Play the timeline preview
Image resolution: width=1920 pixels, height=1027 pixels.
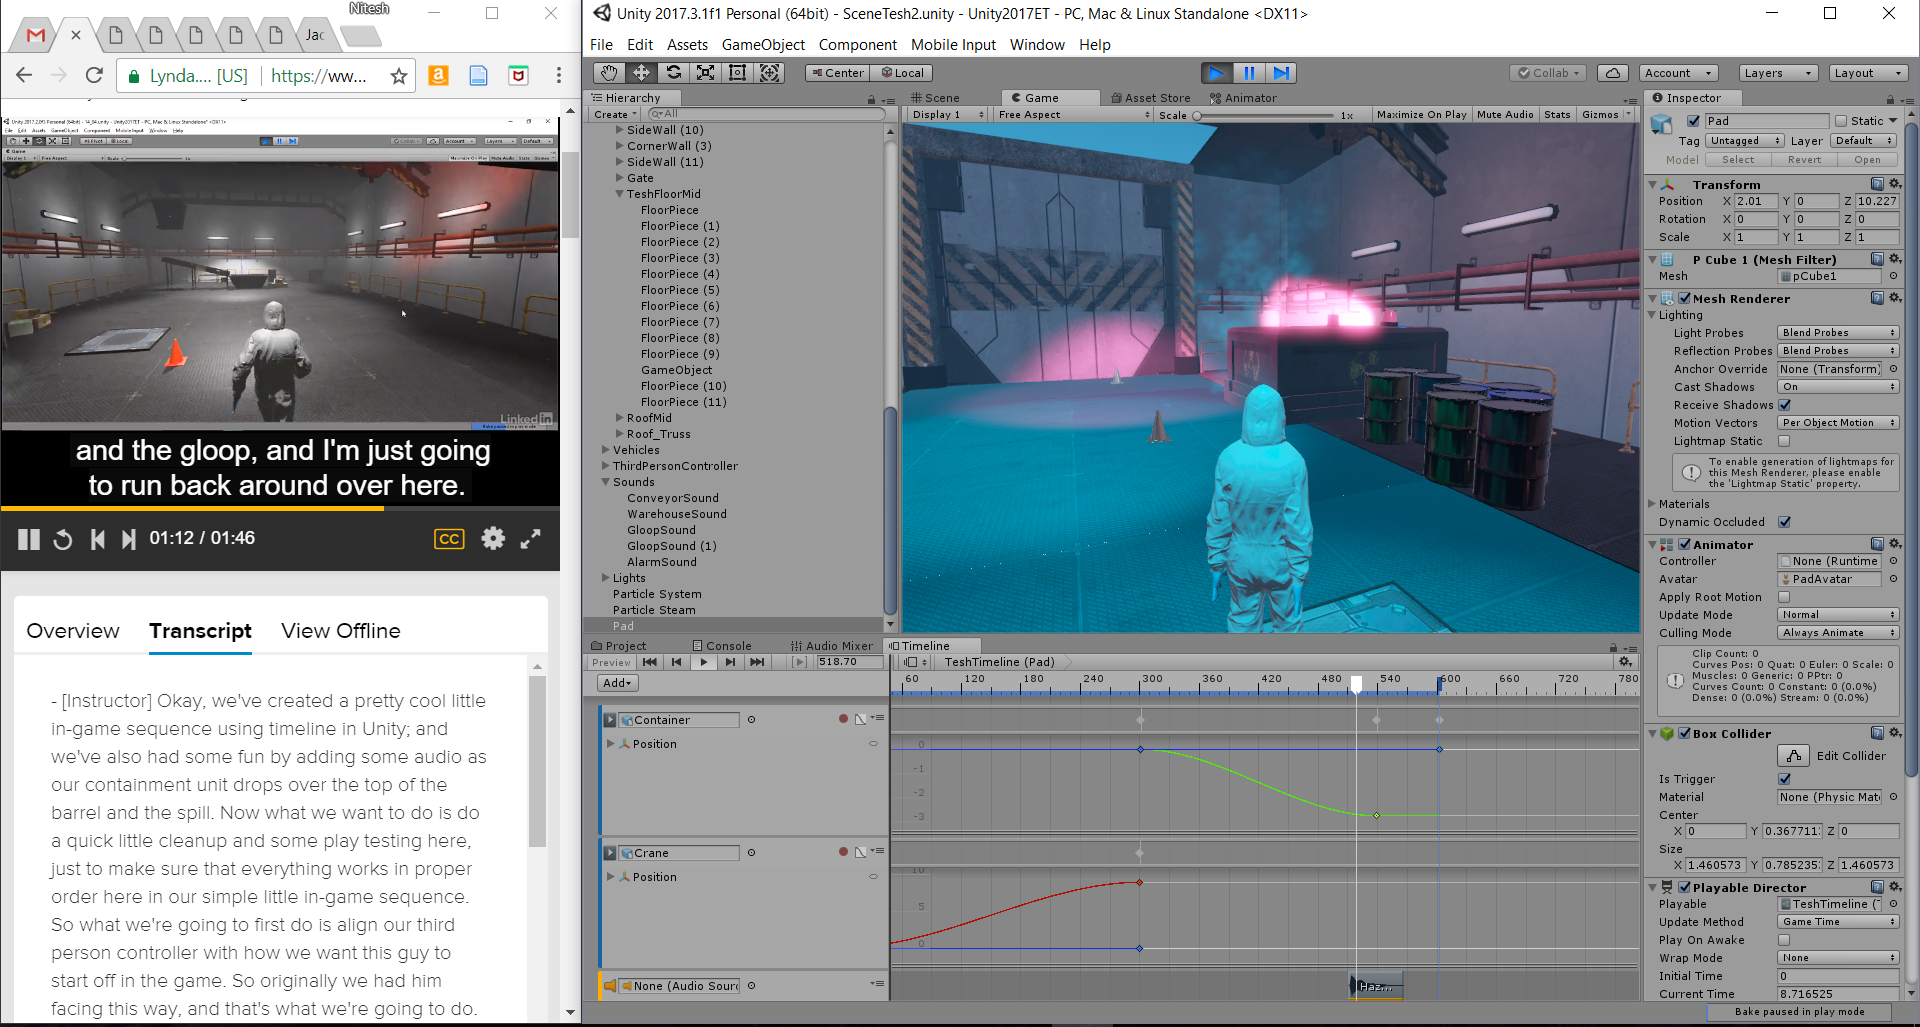(x=703, y=662)
